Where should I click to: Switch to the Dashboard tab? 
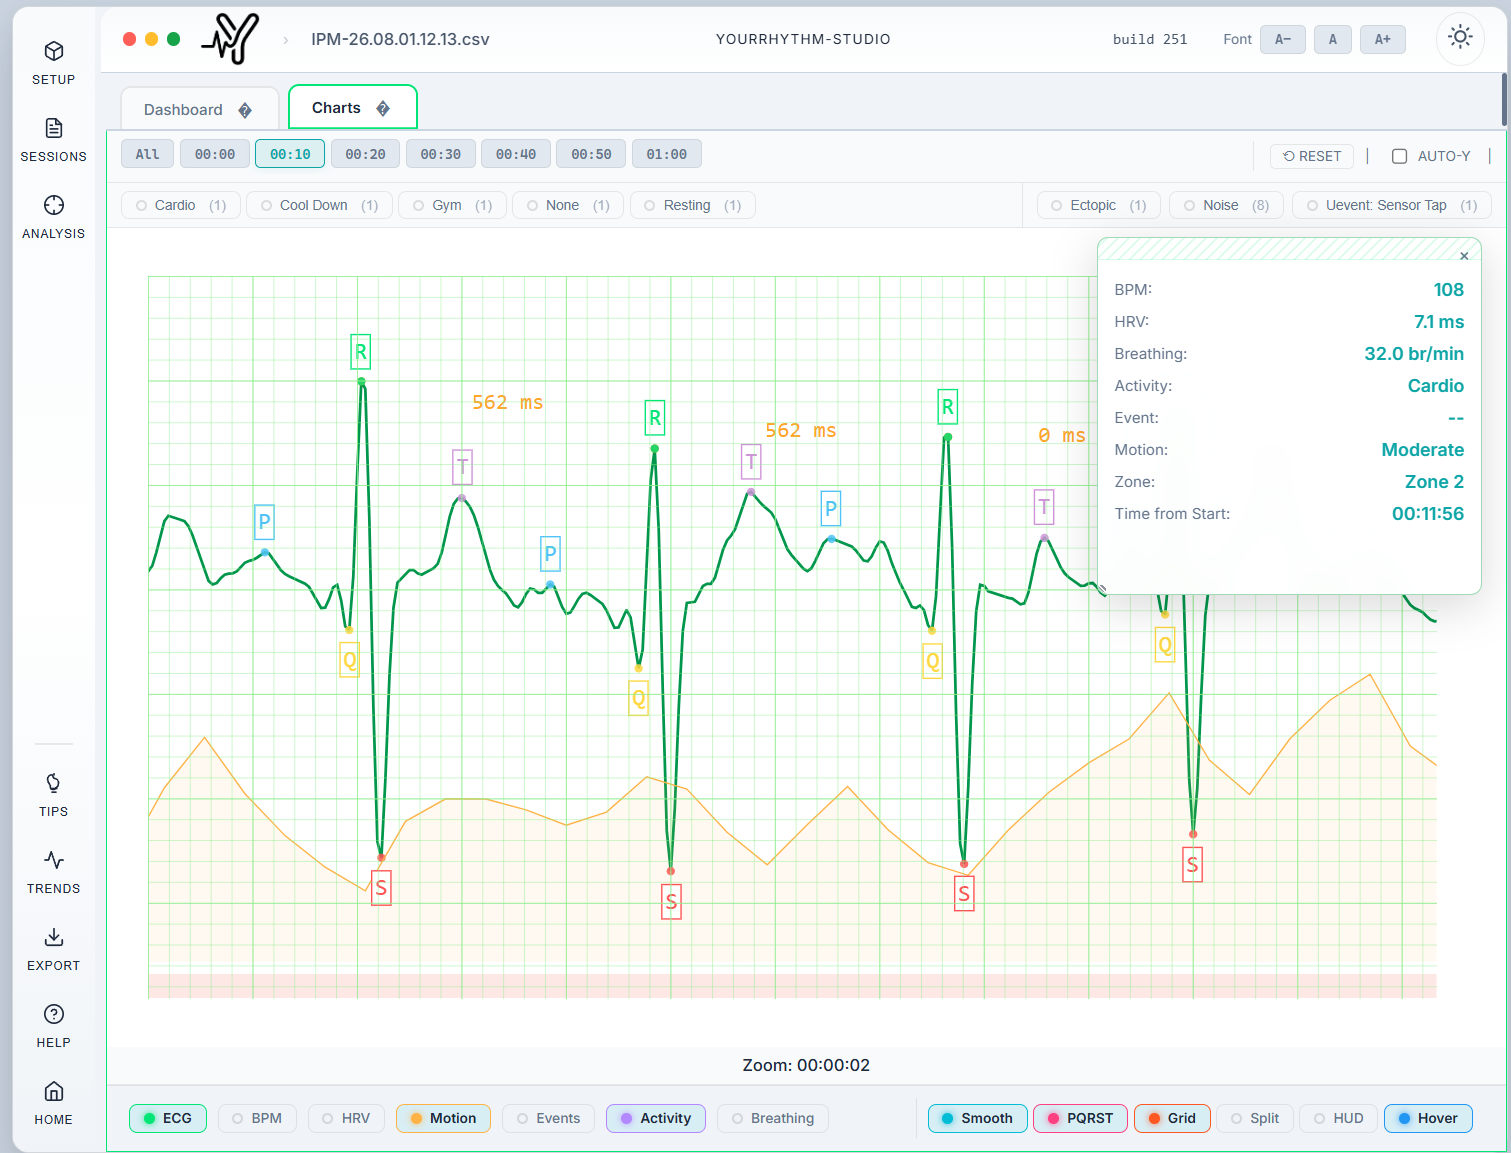click(x=199, y=109)
